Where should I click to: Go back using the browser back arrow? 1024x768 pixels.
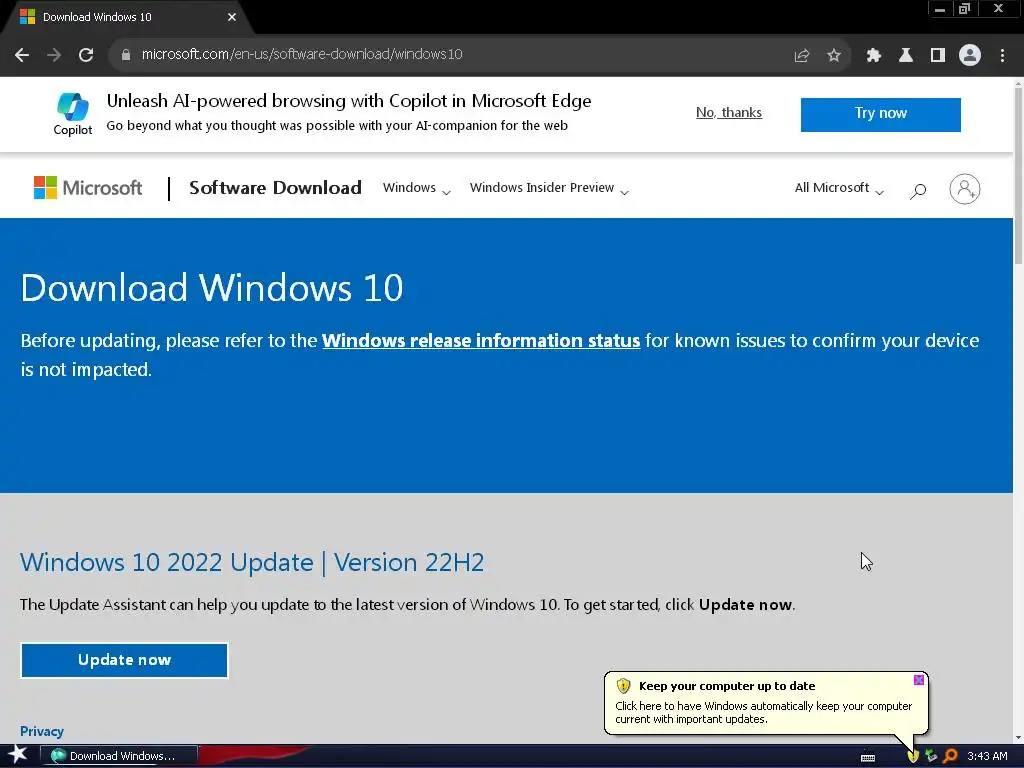click(x=22, y=55)
